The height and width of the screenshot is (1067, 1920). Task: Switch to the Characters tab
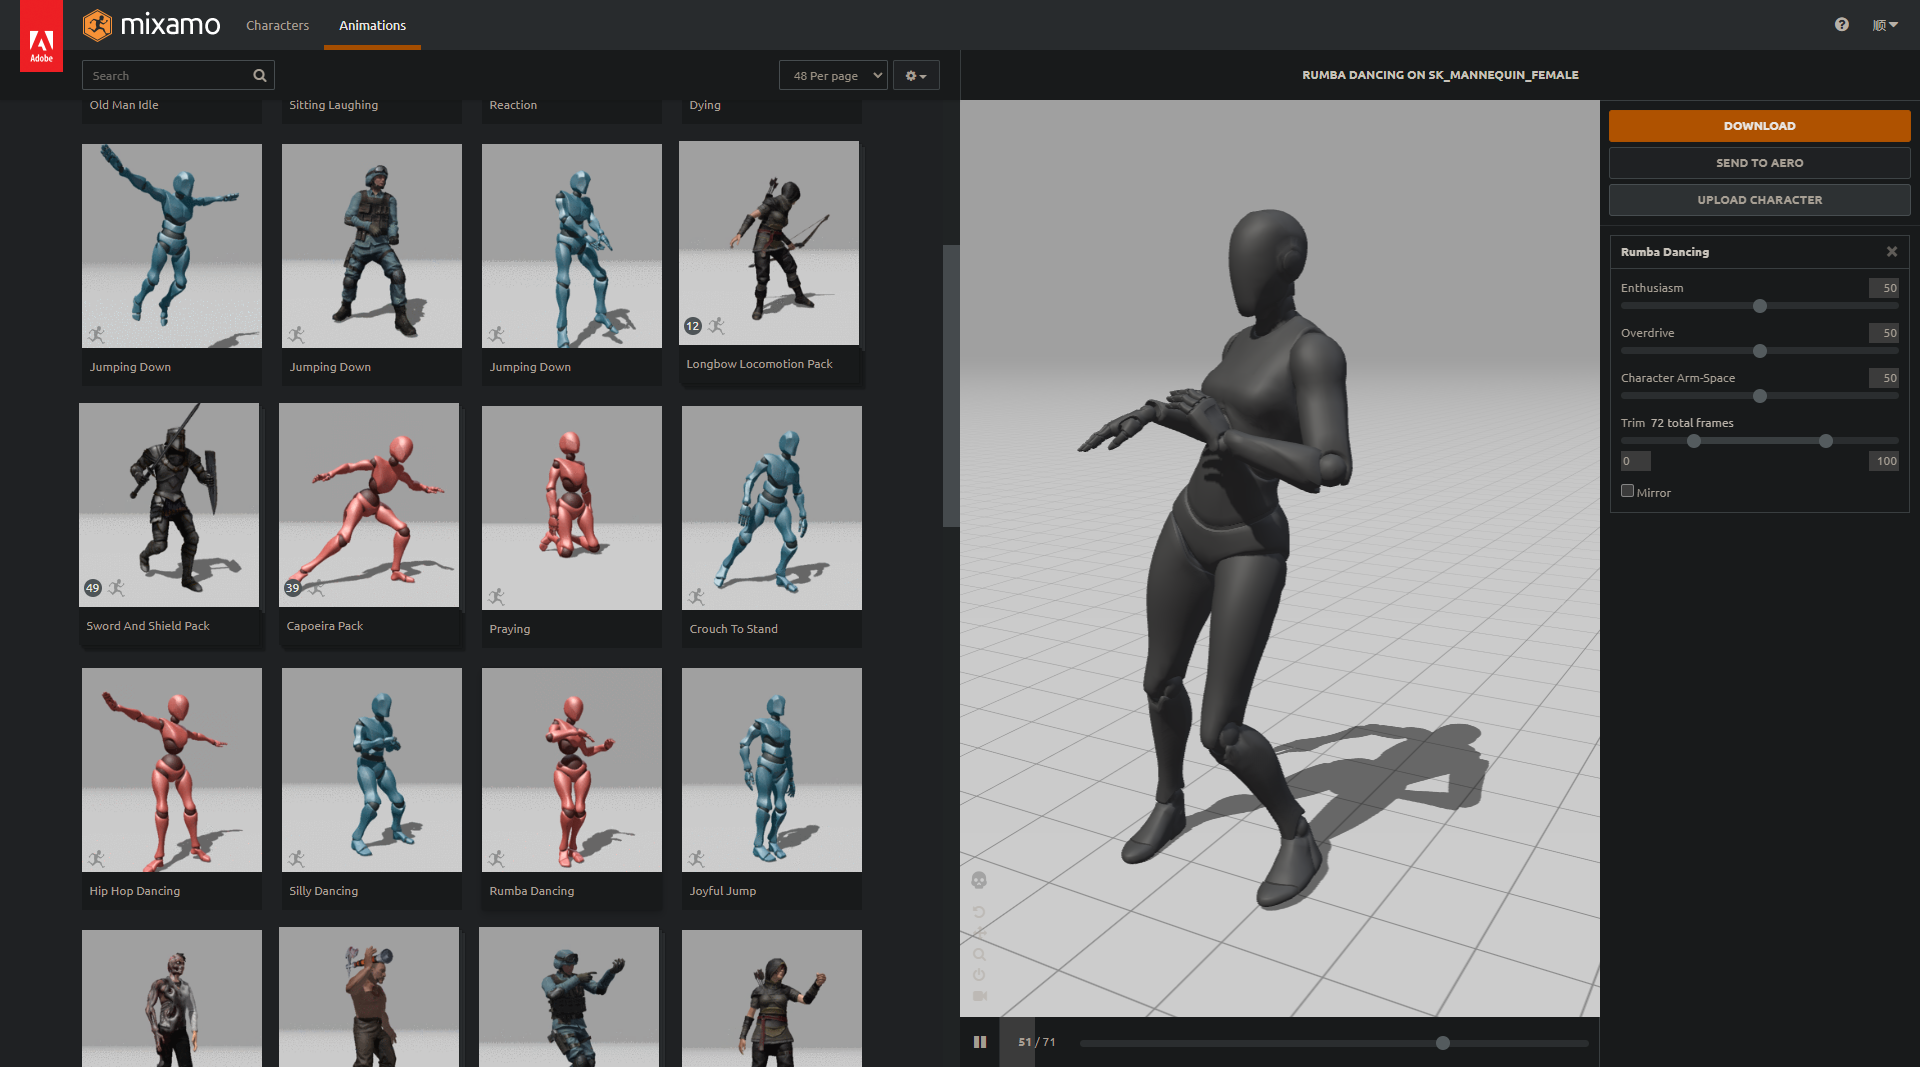[x=277, y=25]
